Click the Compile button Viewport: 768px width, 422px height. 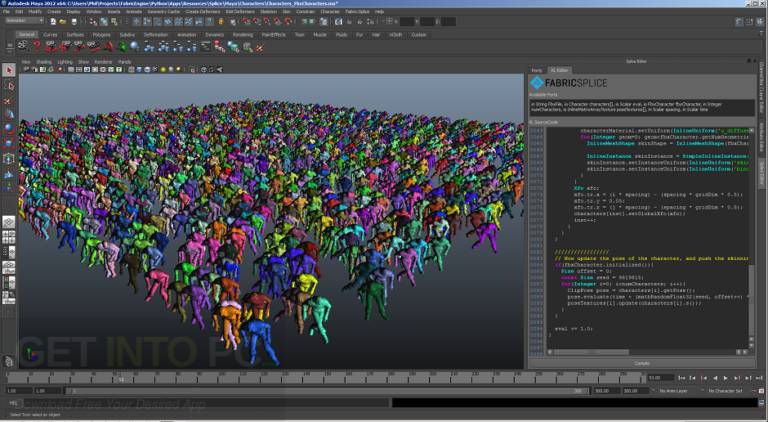pyautogui.click(x=642, y=363)
